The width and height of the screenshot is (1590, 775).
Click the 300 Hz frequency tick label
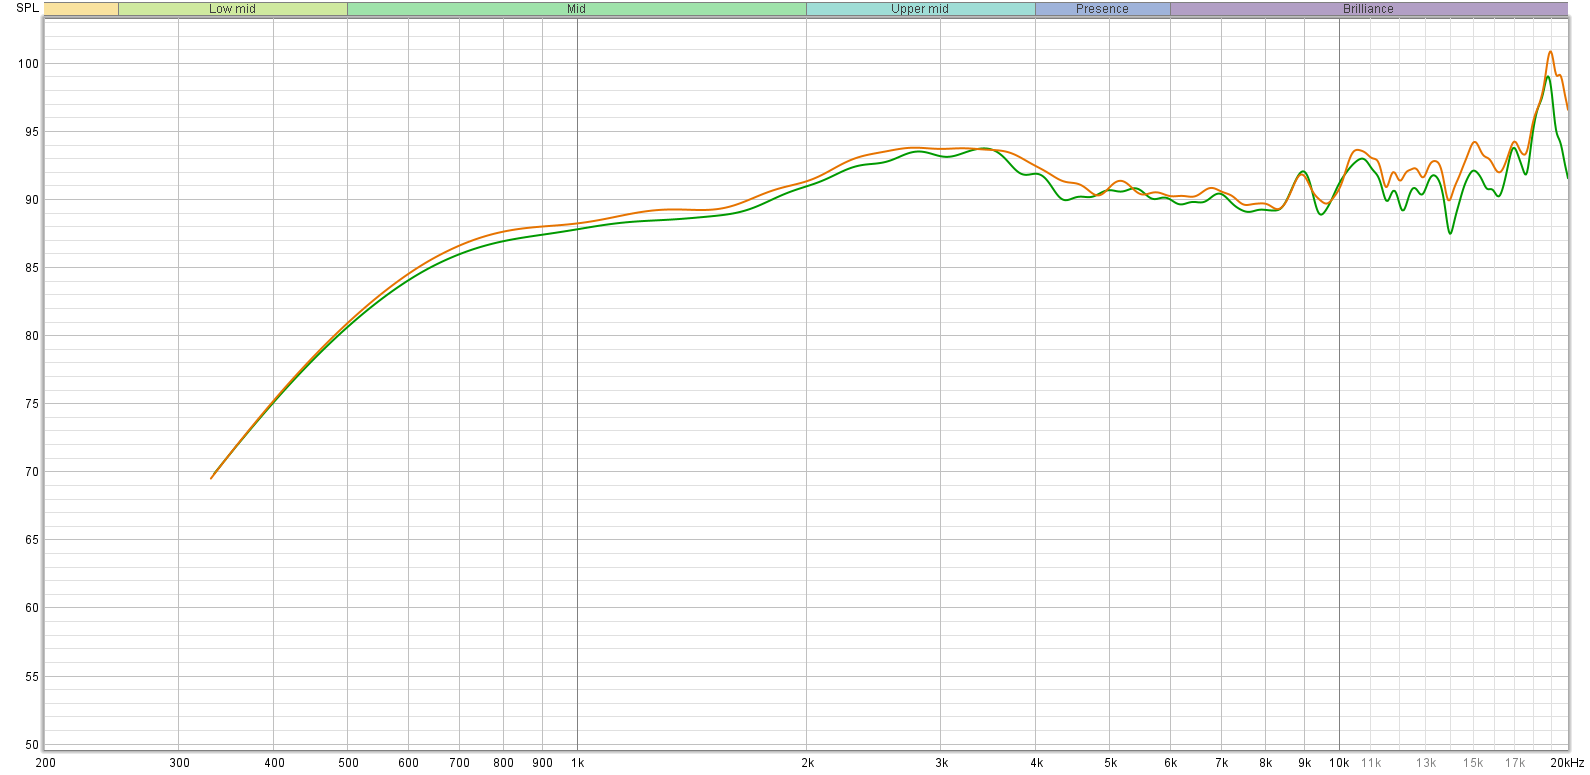point(179,763)
